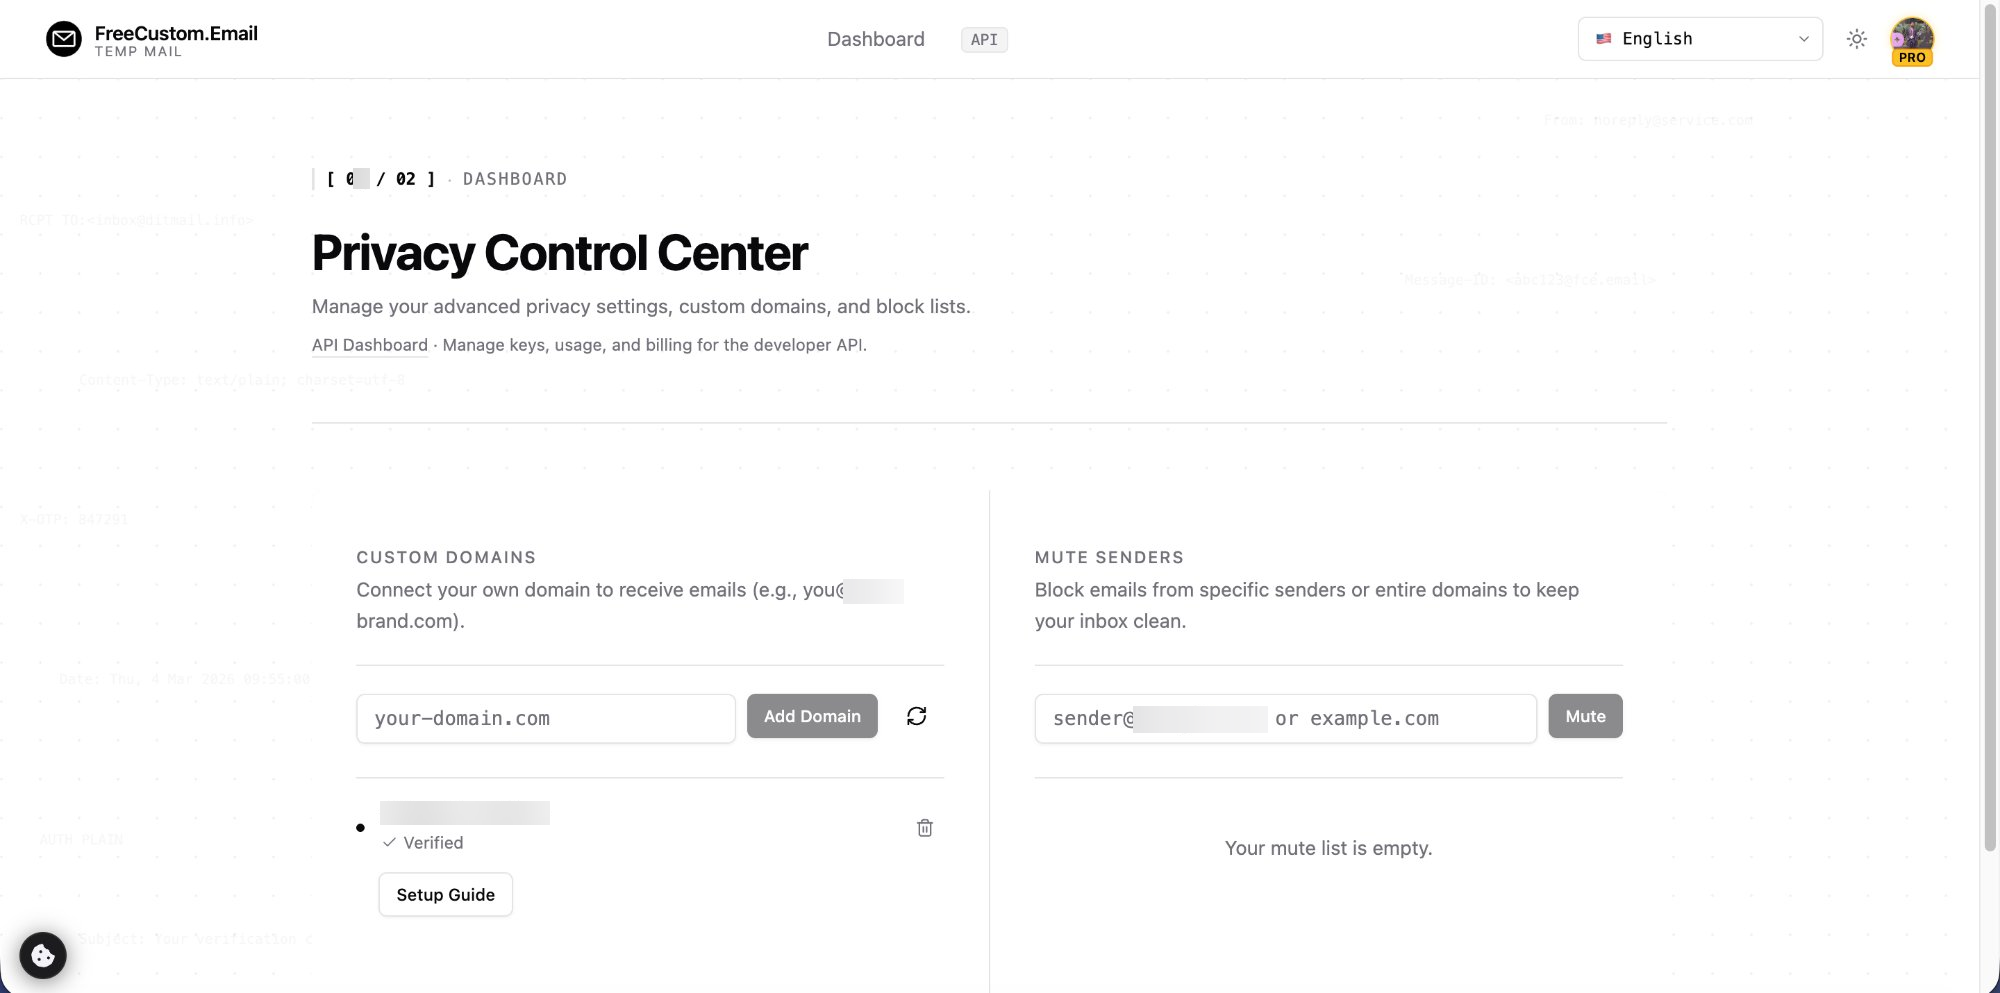Click the FreeCustom.Email envelope logo icon

pyautogui.click(x=64, y=39)
